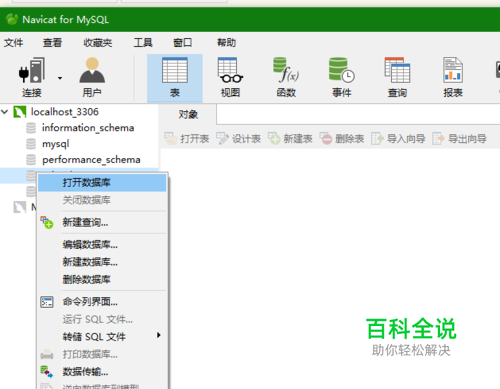Collapse the localhost_3306 connection tree
This screenshot has height=389, width=500.
pos(5,112)
